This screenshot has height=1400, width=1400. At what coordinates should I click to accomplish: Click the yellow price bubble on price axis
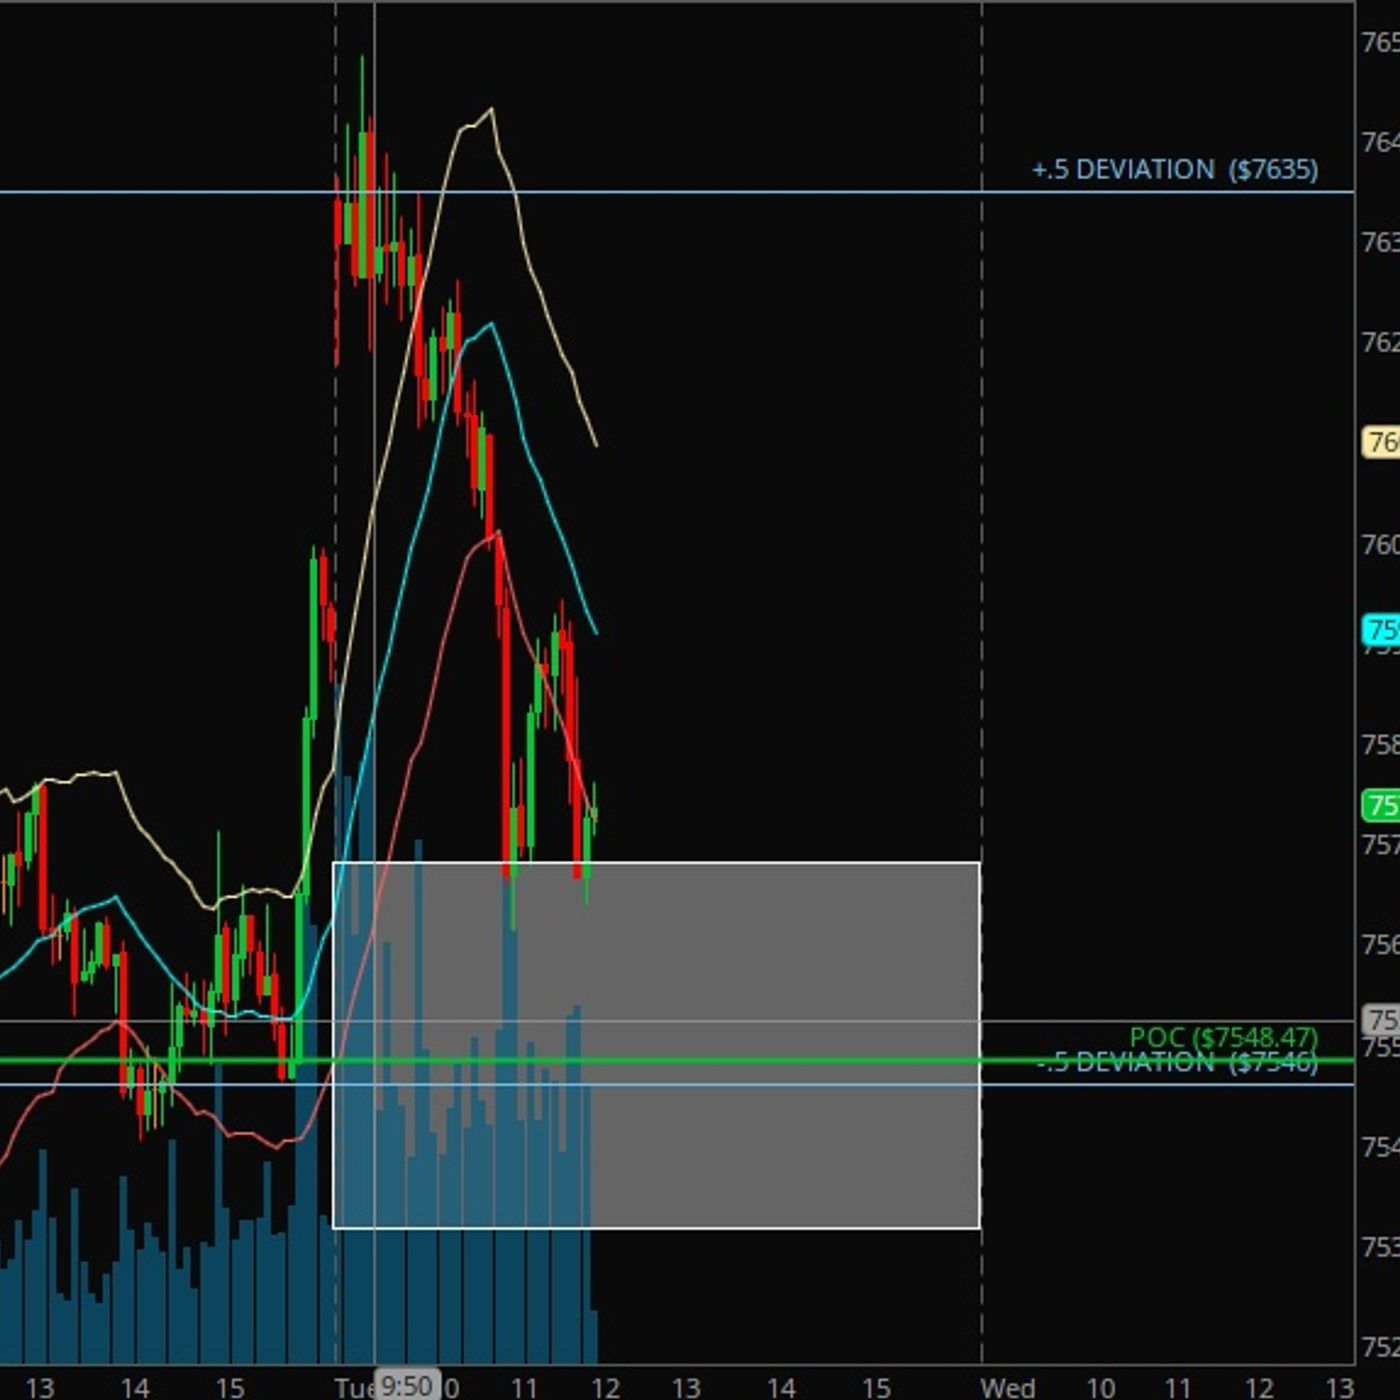click(1382, 442)
